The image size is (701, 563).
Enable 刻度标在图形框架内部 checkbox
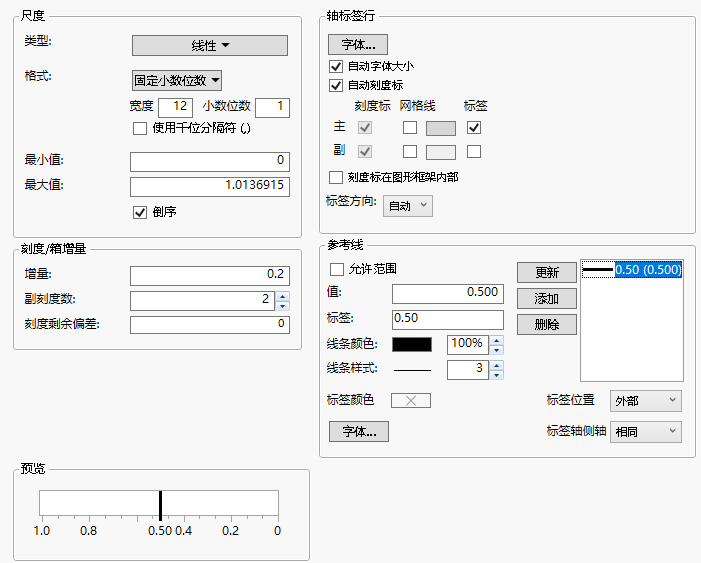[x=336, y=178]
